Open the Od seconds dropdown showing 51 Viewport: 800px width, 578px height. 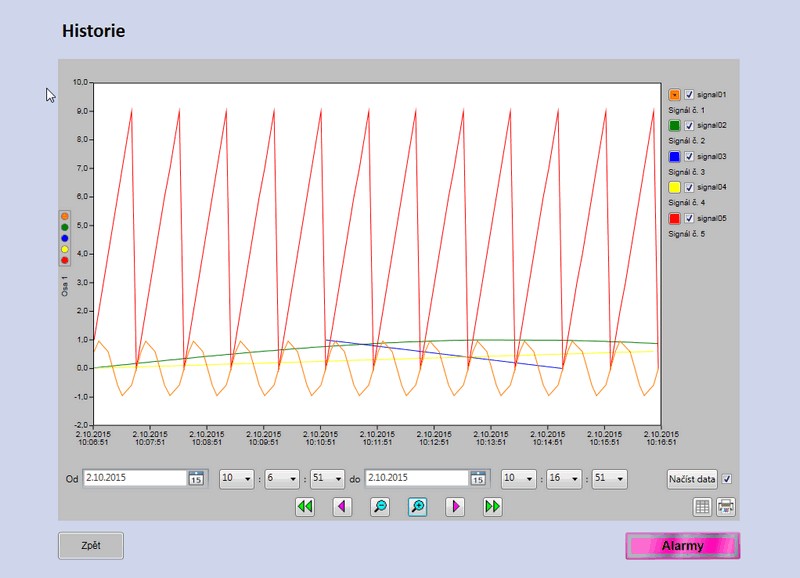pos(328,479)
